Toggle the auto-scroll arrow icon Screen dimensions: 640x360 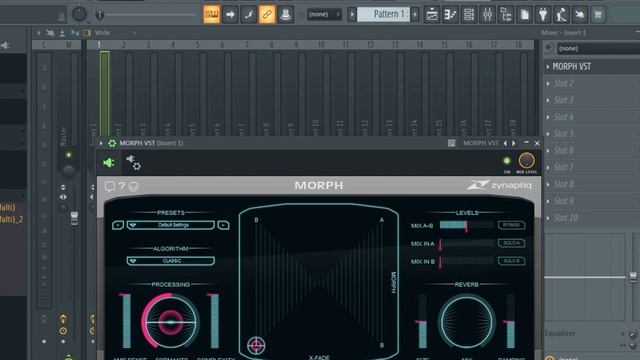(x=230, y=15)
